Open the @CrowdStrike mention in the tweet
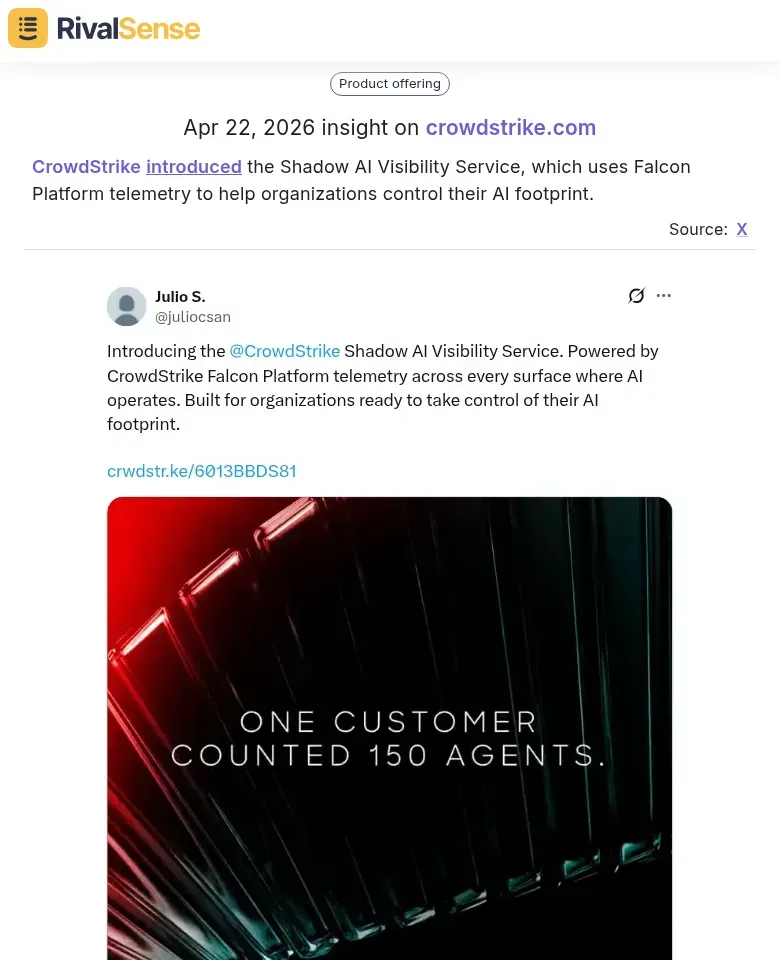The height and width of the screenshot is (960, 780). (x=285, y=351)
